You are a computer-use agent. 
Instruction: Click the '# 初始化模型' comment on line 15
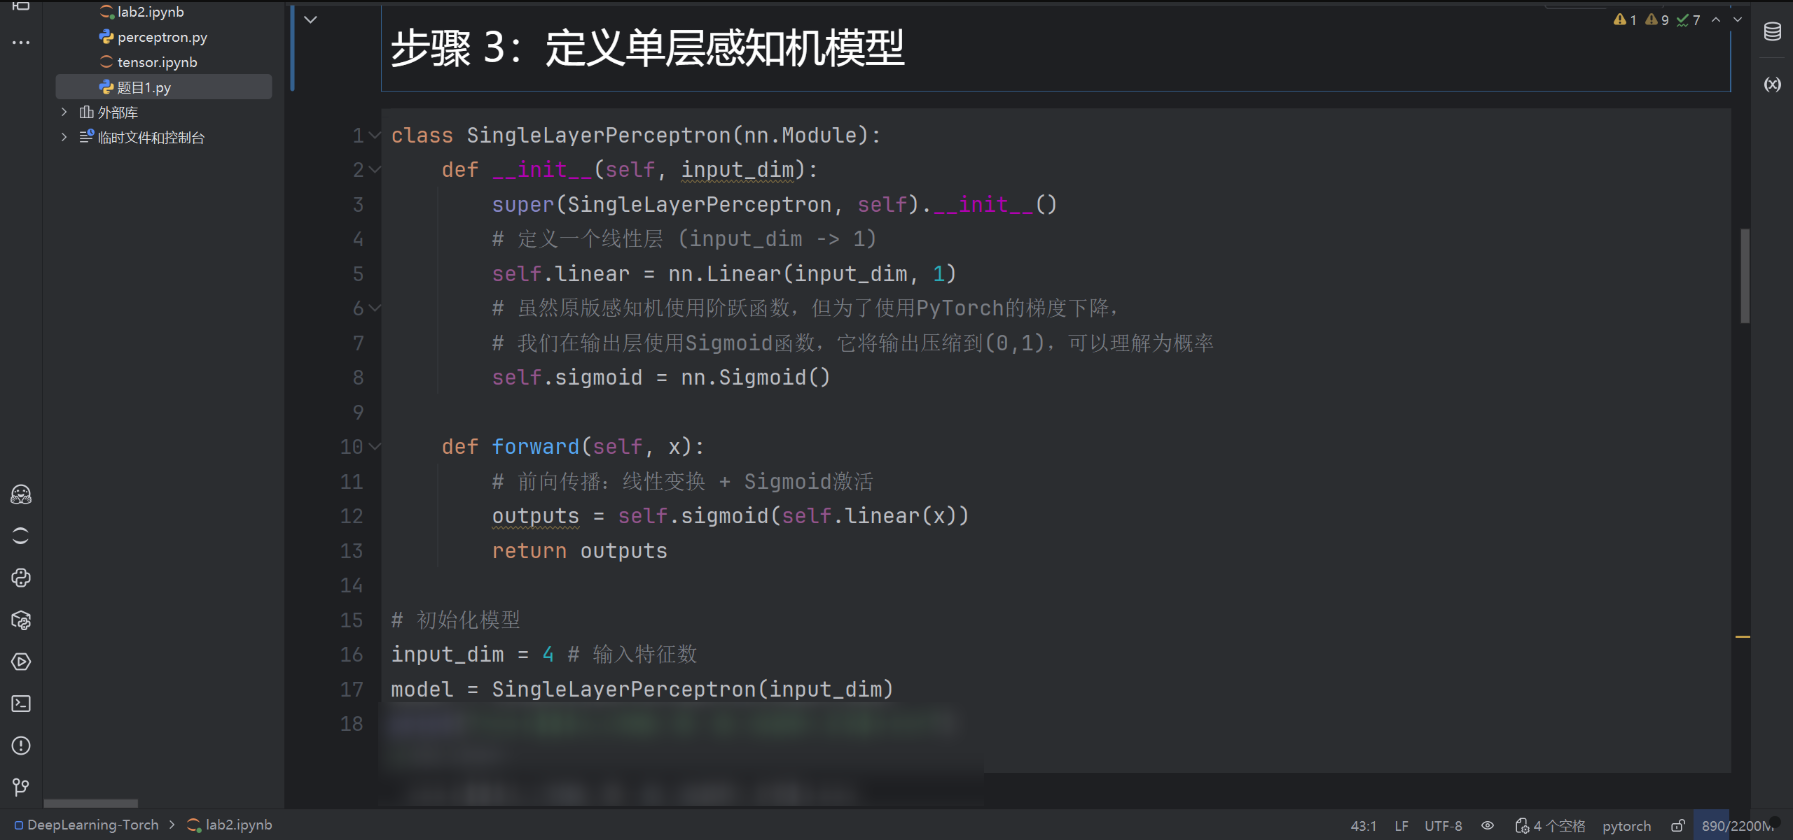point(455,620)
